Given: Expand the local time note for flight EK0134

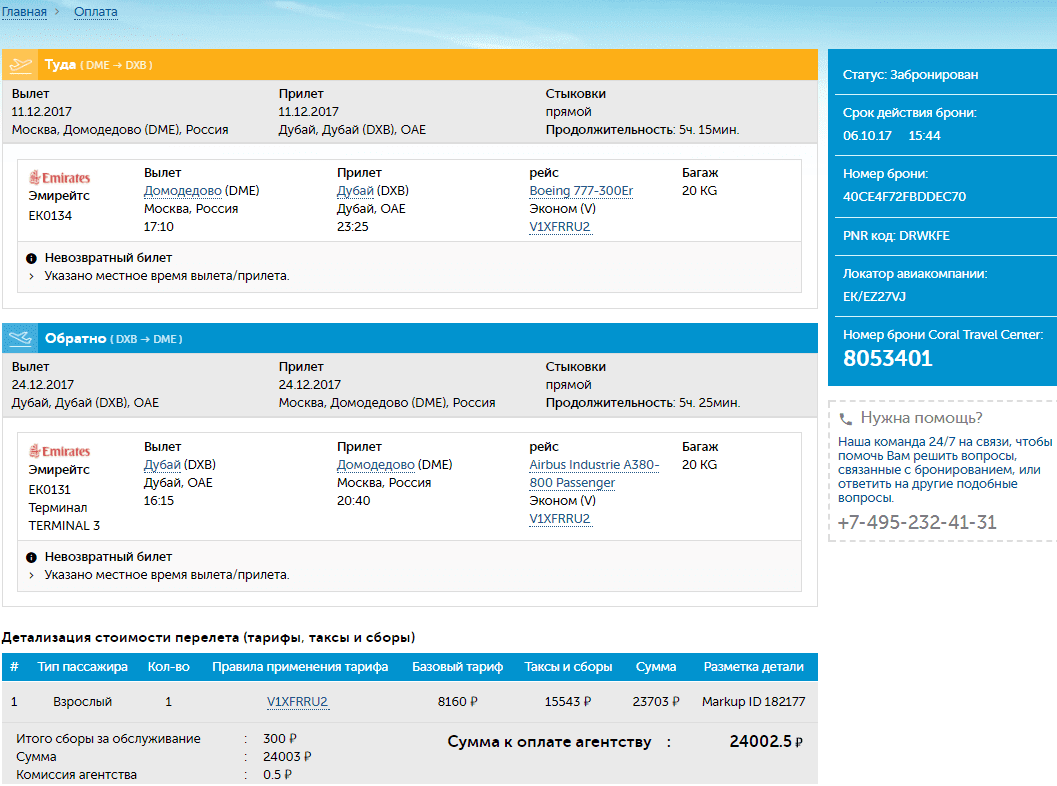Looking at the screenshot, I should click(x=31, y=276).
